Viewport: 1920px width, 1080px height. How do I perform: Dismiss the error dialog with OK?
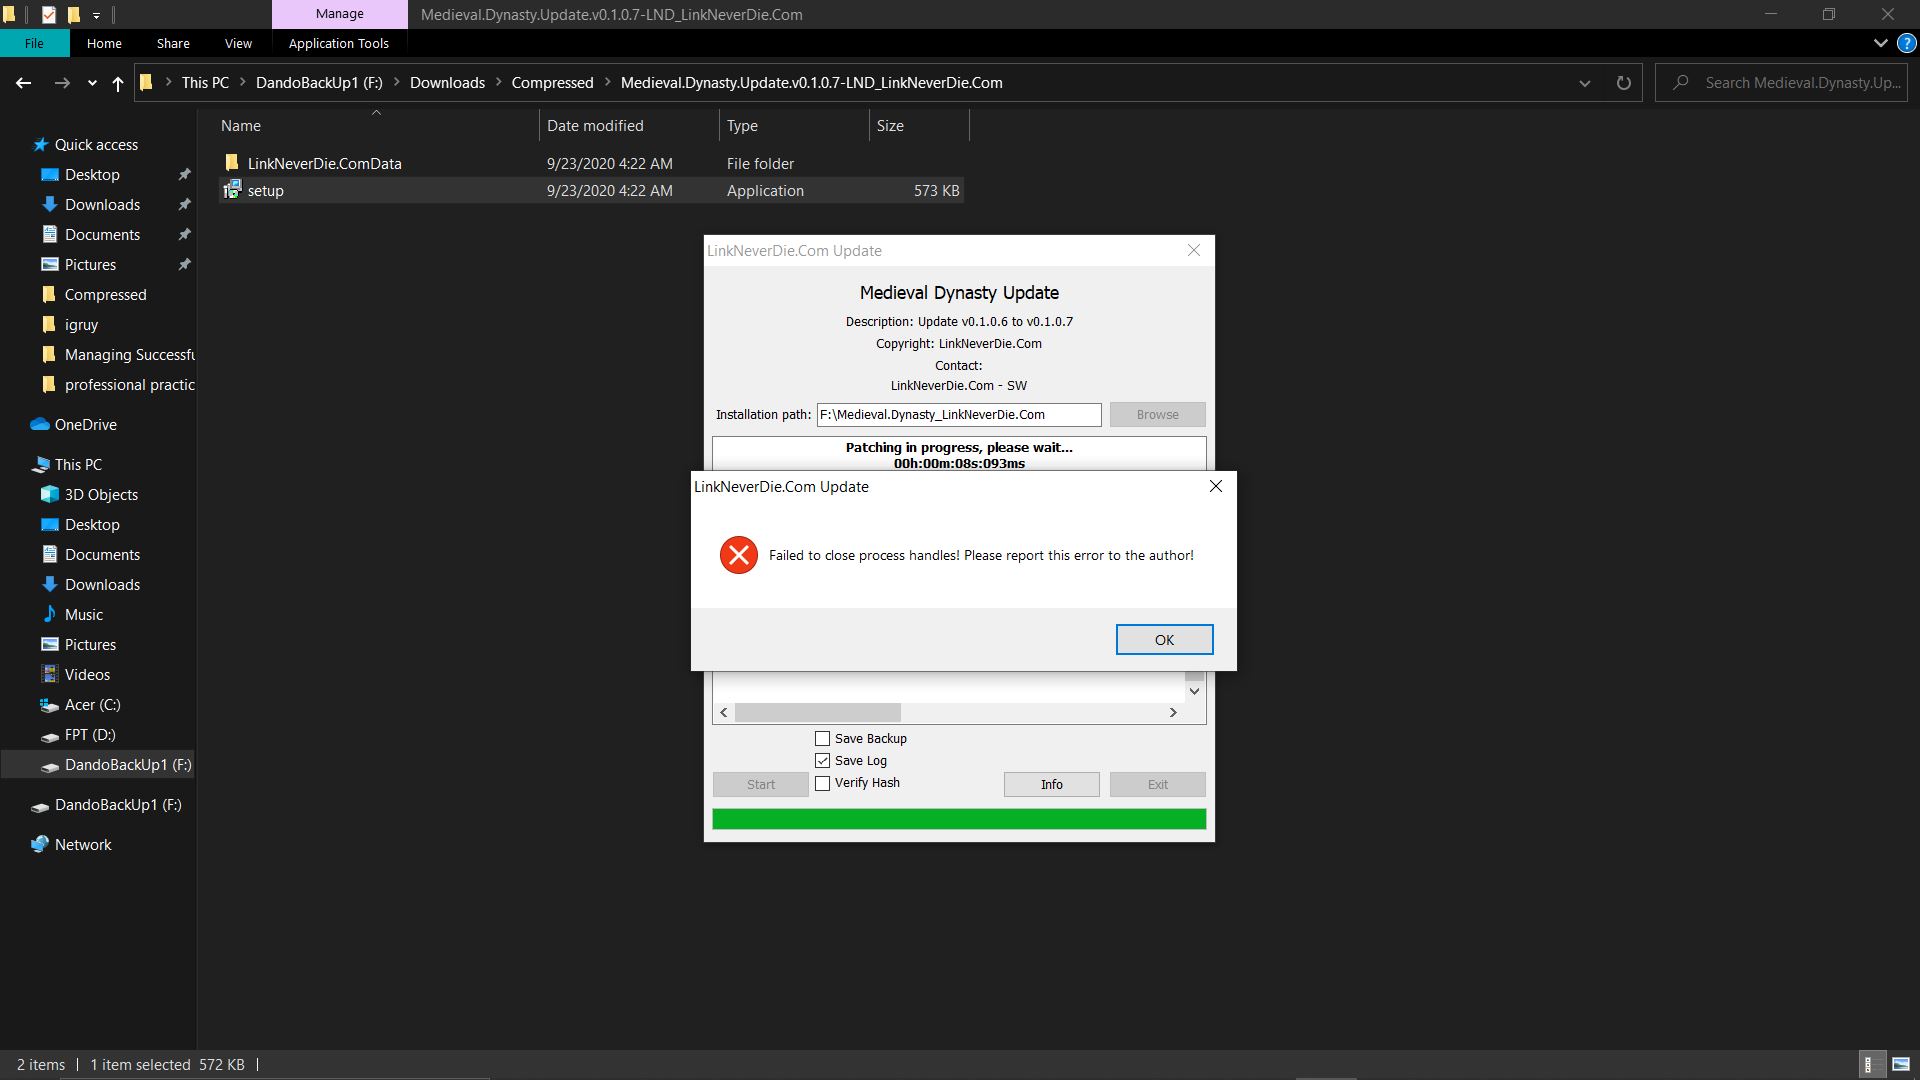click(x=1164, y=640)
